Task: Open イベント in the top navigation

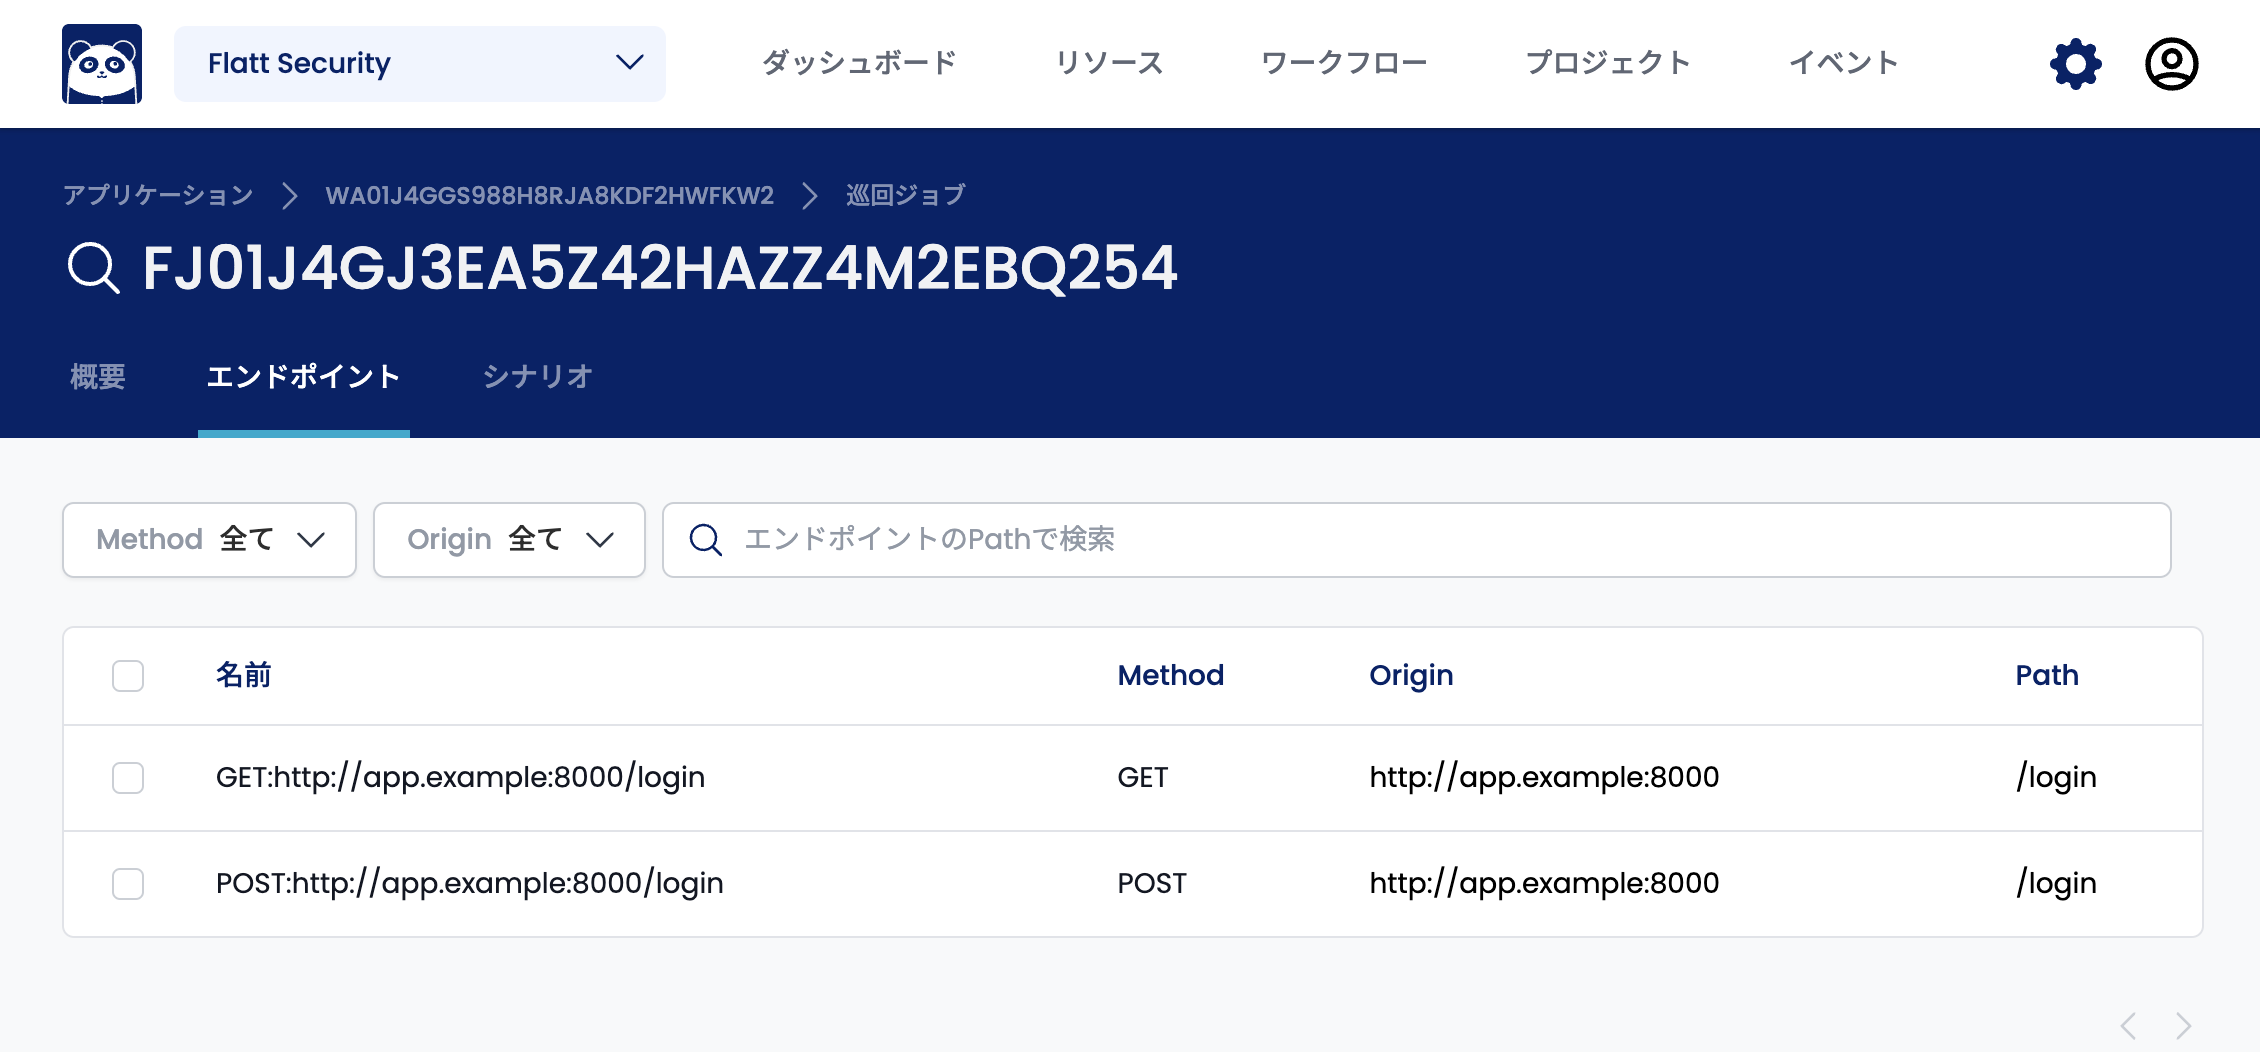Action: [x=1843, y=63]
